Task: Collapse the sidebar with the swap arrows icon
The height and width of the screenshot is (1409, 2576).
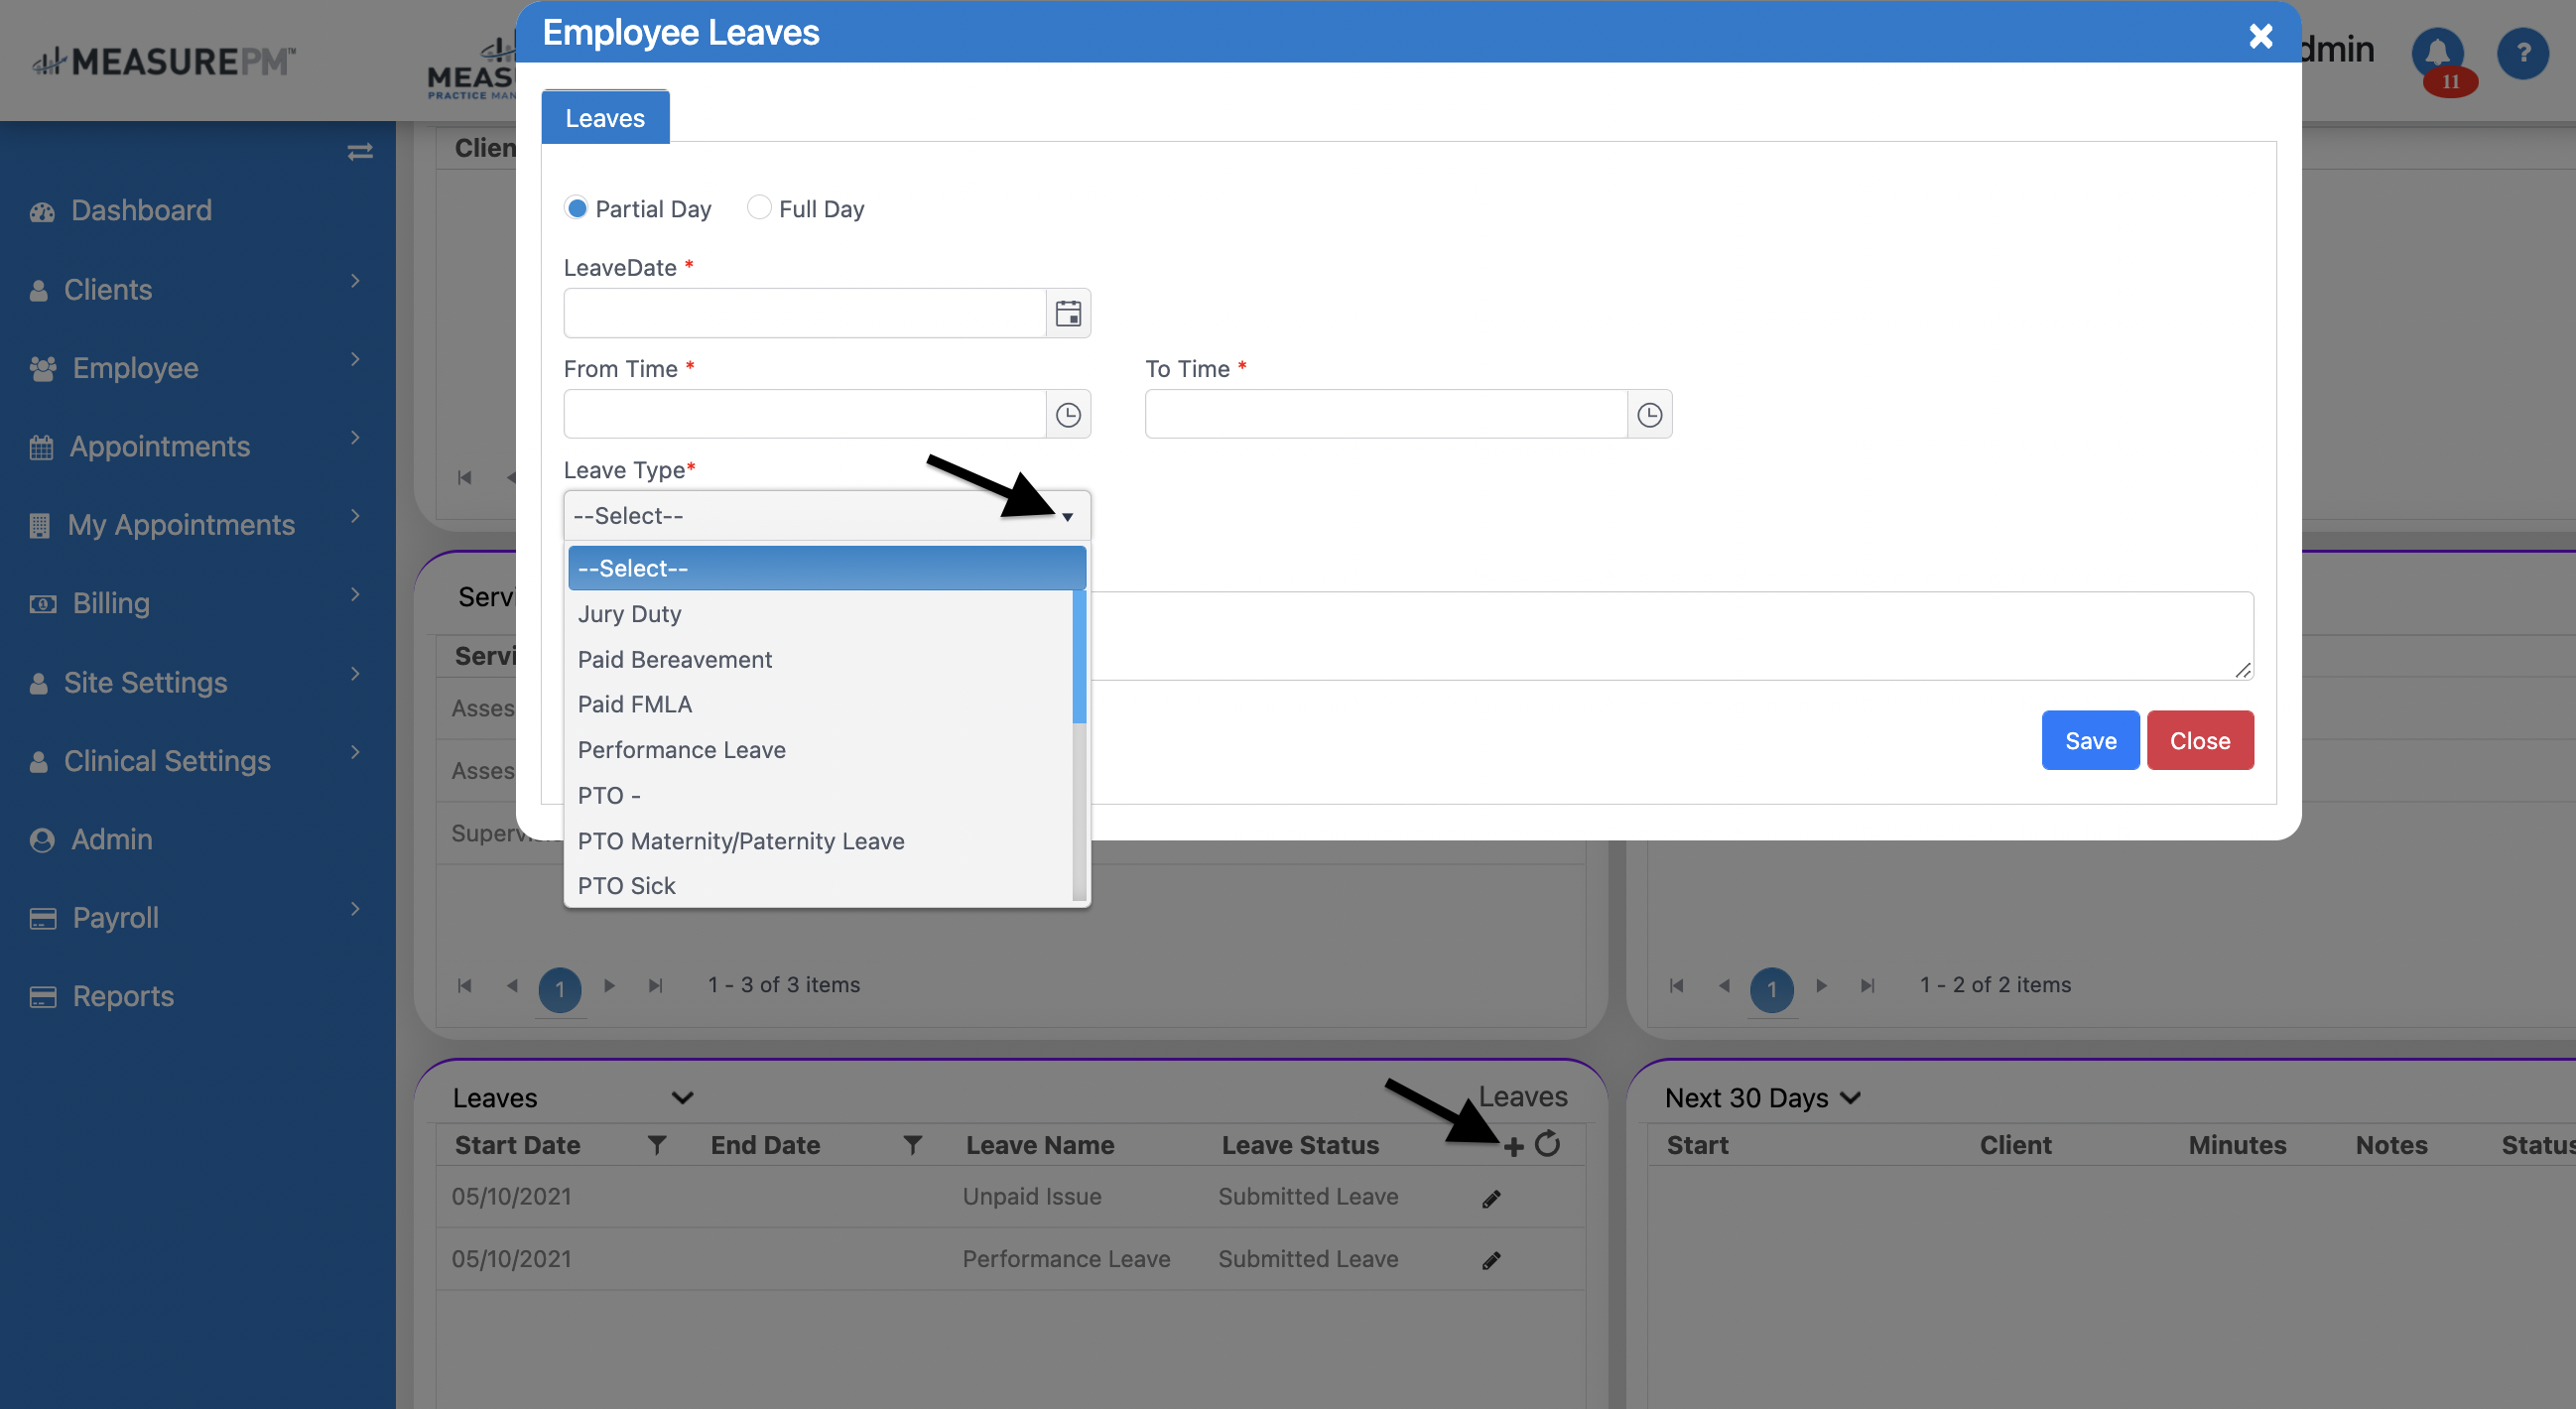Action: click(x=360, y=152)
